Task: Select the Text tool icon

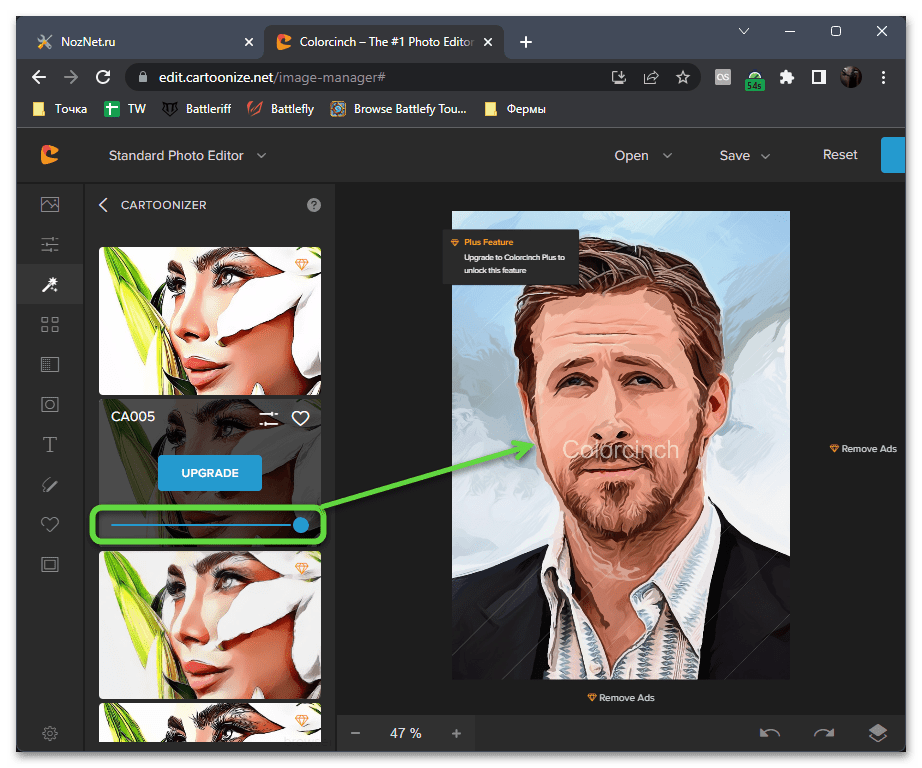Action: [50, 445]
